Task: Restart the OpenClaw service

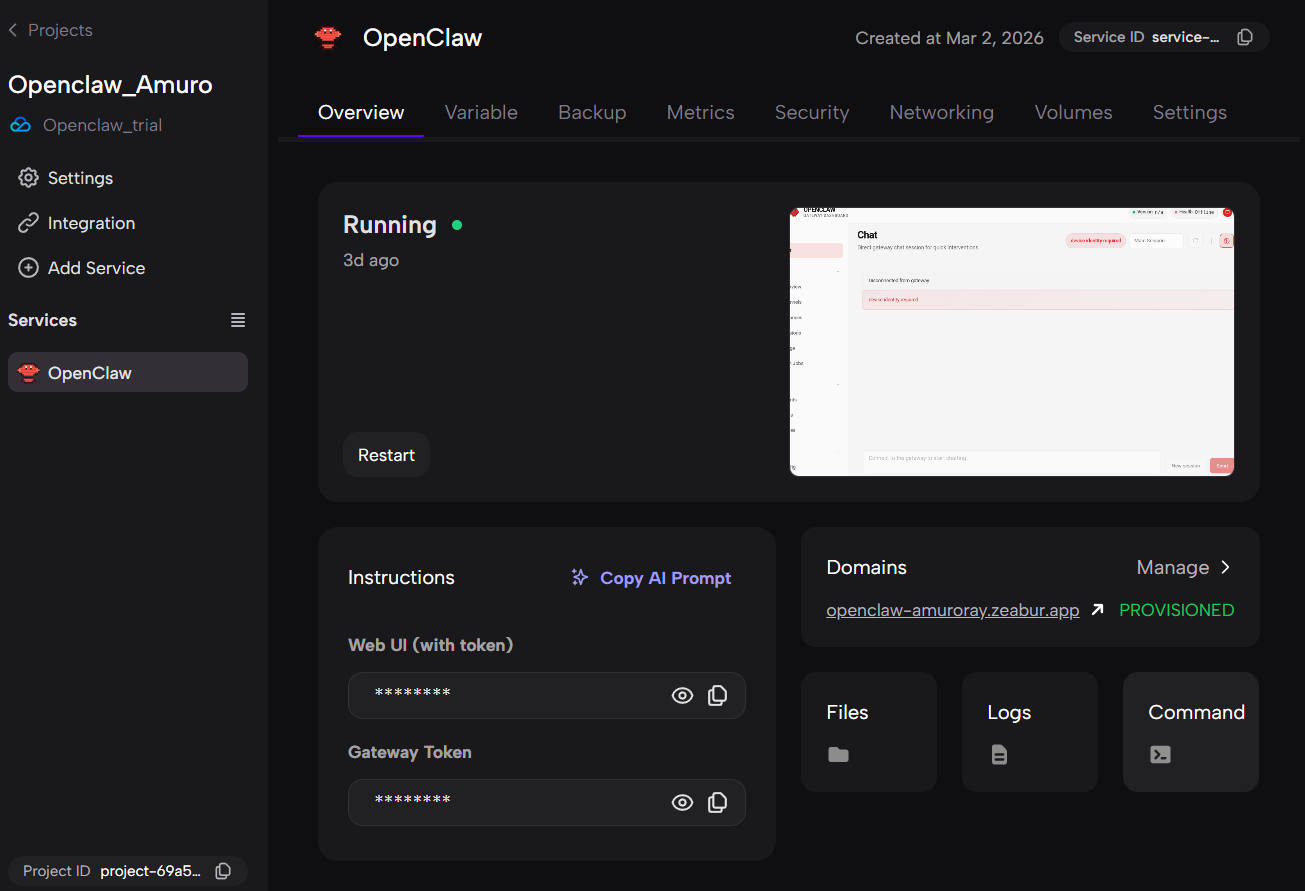Action: 386,455
